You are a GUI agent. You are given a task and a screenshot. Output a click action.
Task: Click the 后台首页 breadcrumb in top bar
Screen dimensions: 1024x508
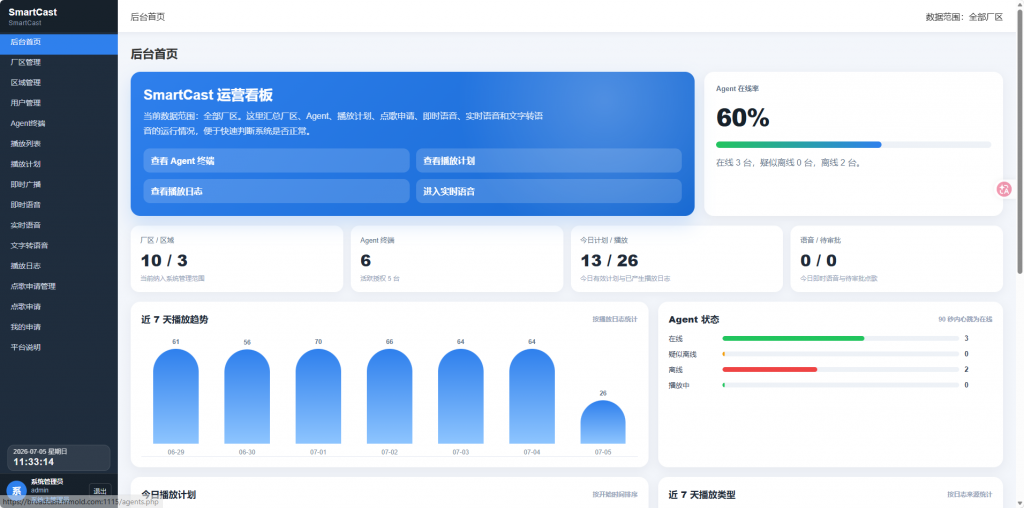coord(148,17)
